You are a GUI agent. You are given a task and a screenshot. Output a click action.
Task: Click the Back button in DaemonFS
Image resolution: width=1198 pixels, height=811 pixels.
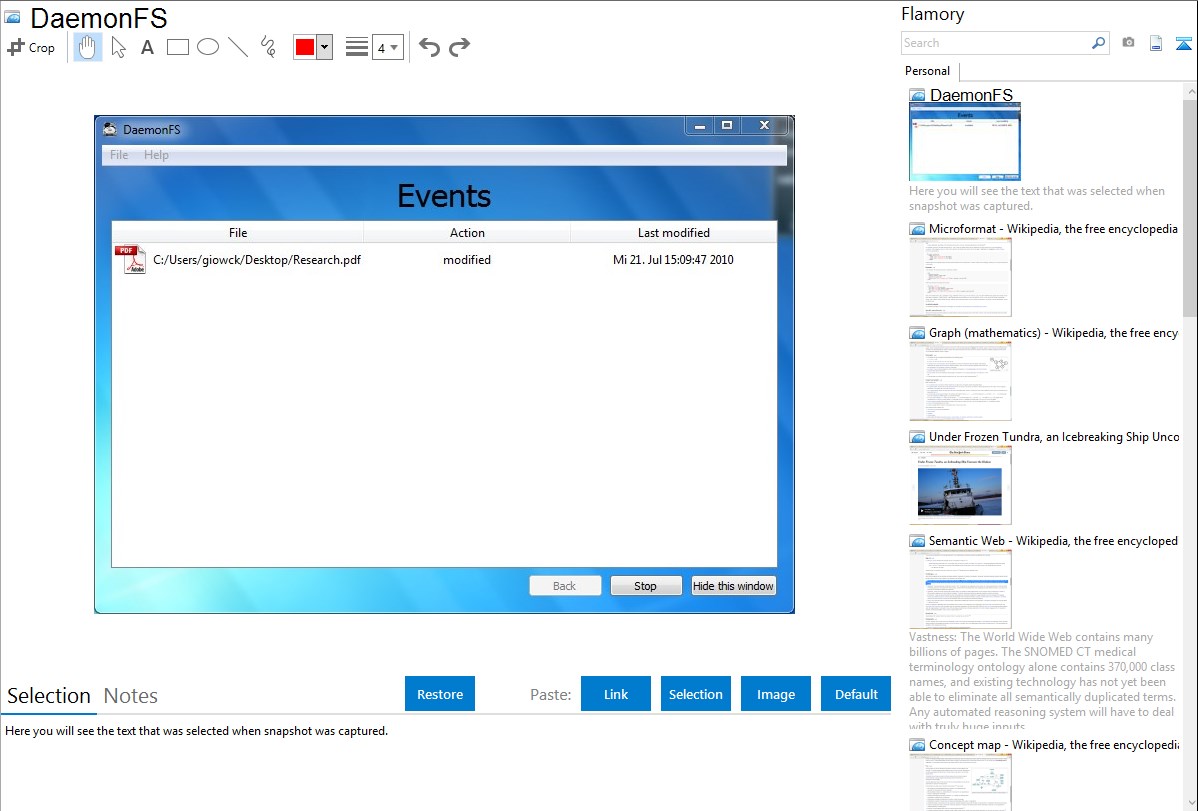click(565, 586)
